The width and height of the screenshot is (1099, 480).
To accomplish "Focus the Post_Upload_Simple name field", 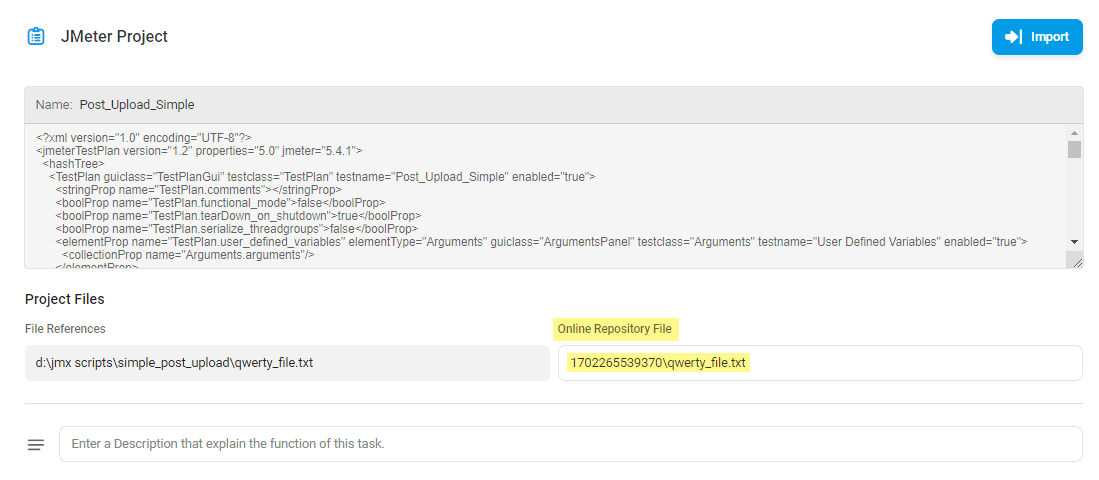I will click(x=554, y=105).
